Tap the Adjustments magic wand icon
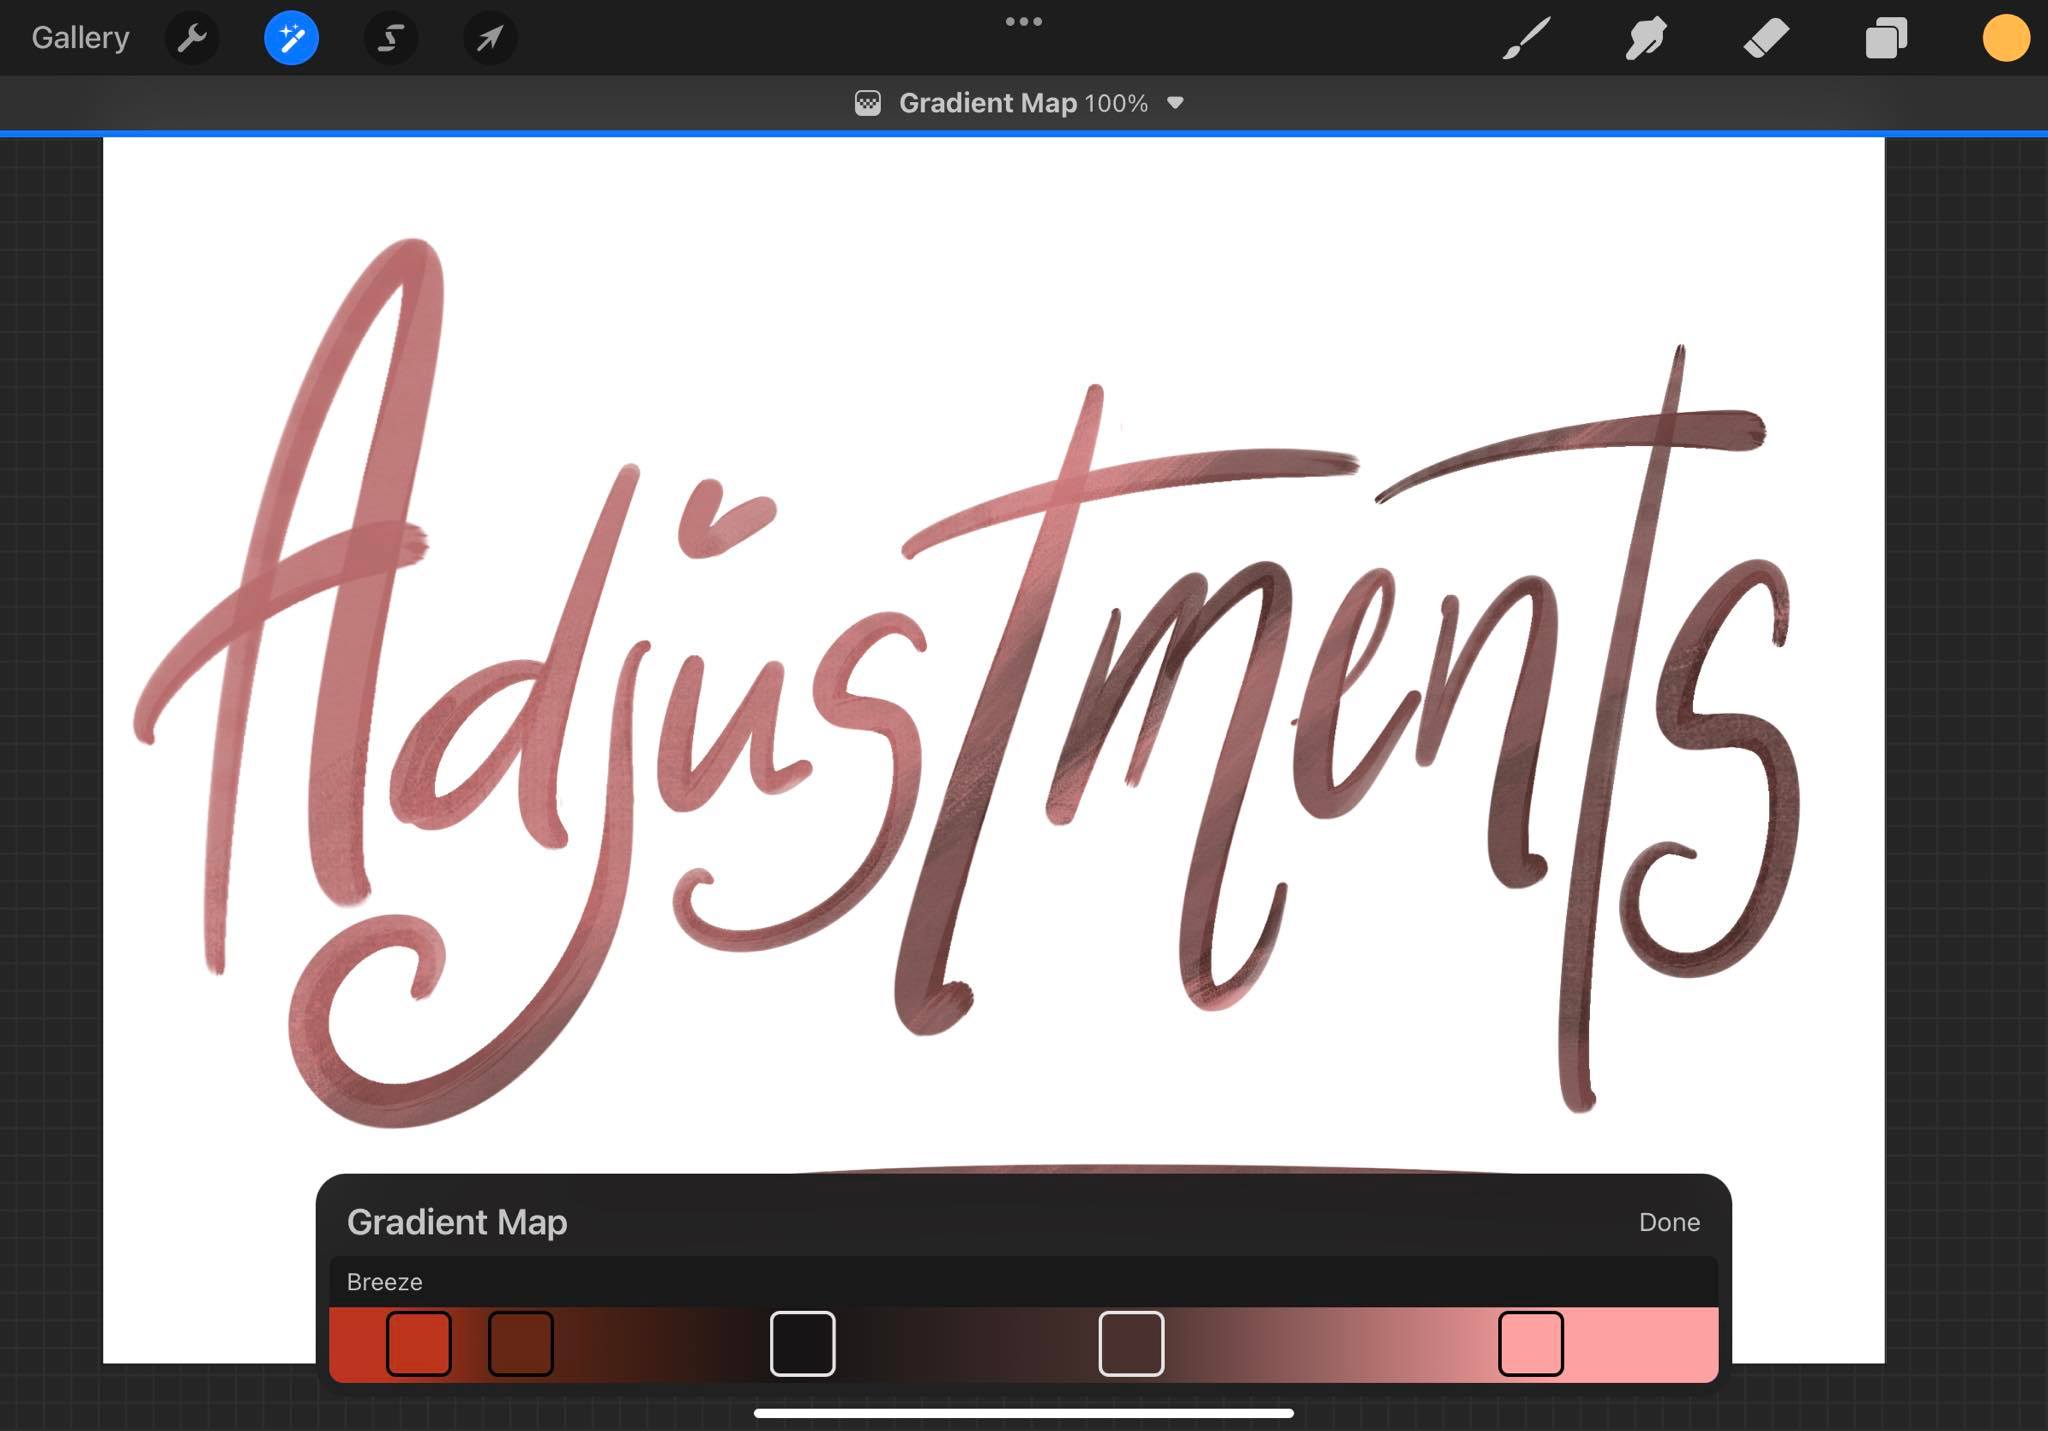 (291, 39)
